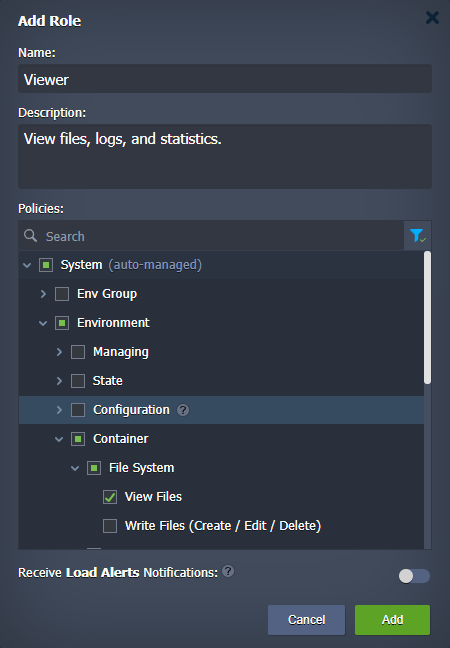This screenshot has width=450, height=648.
Task: Expand the State policies group
Action: 59,381
